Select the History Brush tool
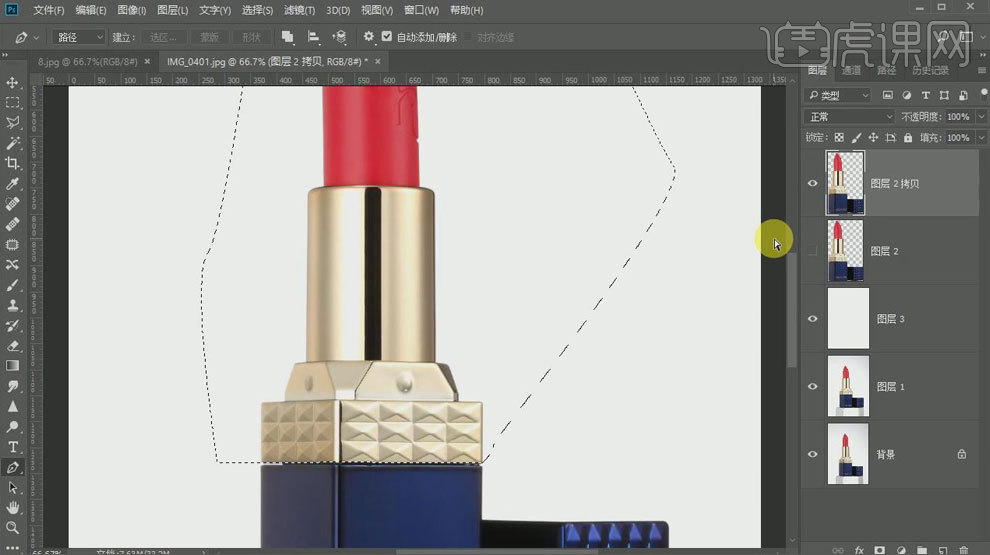Image resolution: width=990 pixels, height=555 pixels. (12, 325)
